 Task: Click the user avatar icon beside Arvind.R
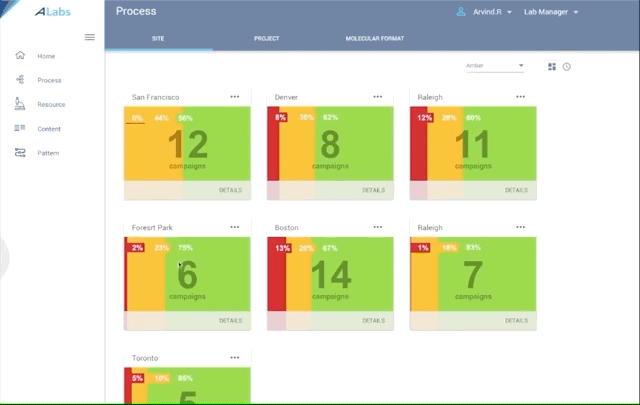coord(461,12)
